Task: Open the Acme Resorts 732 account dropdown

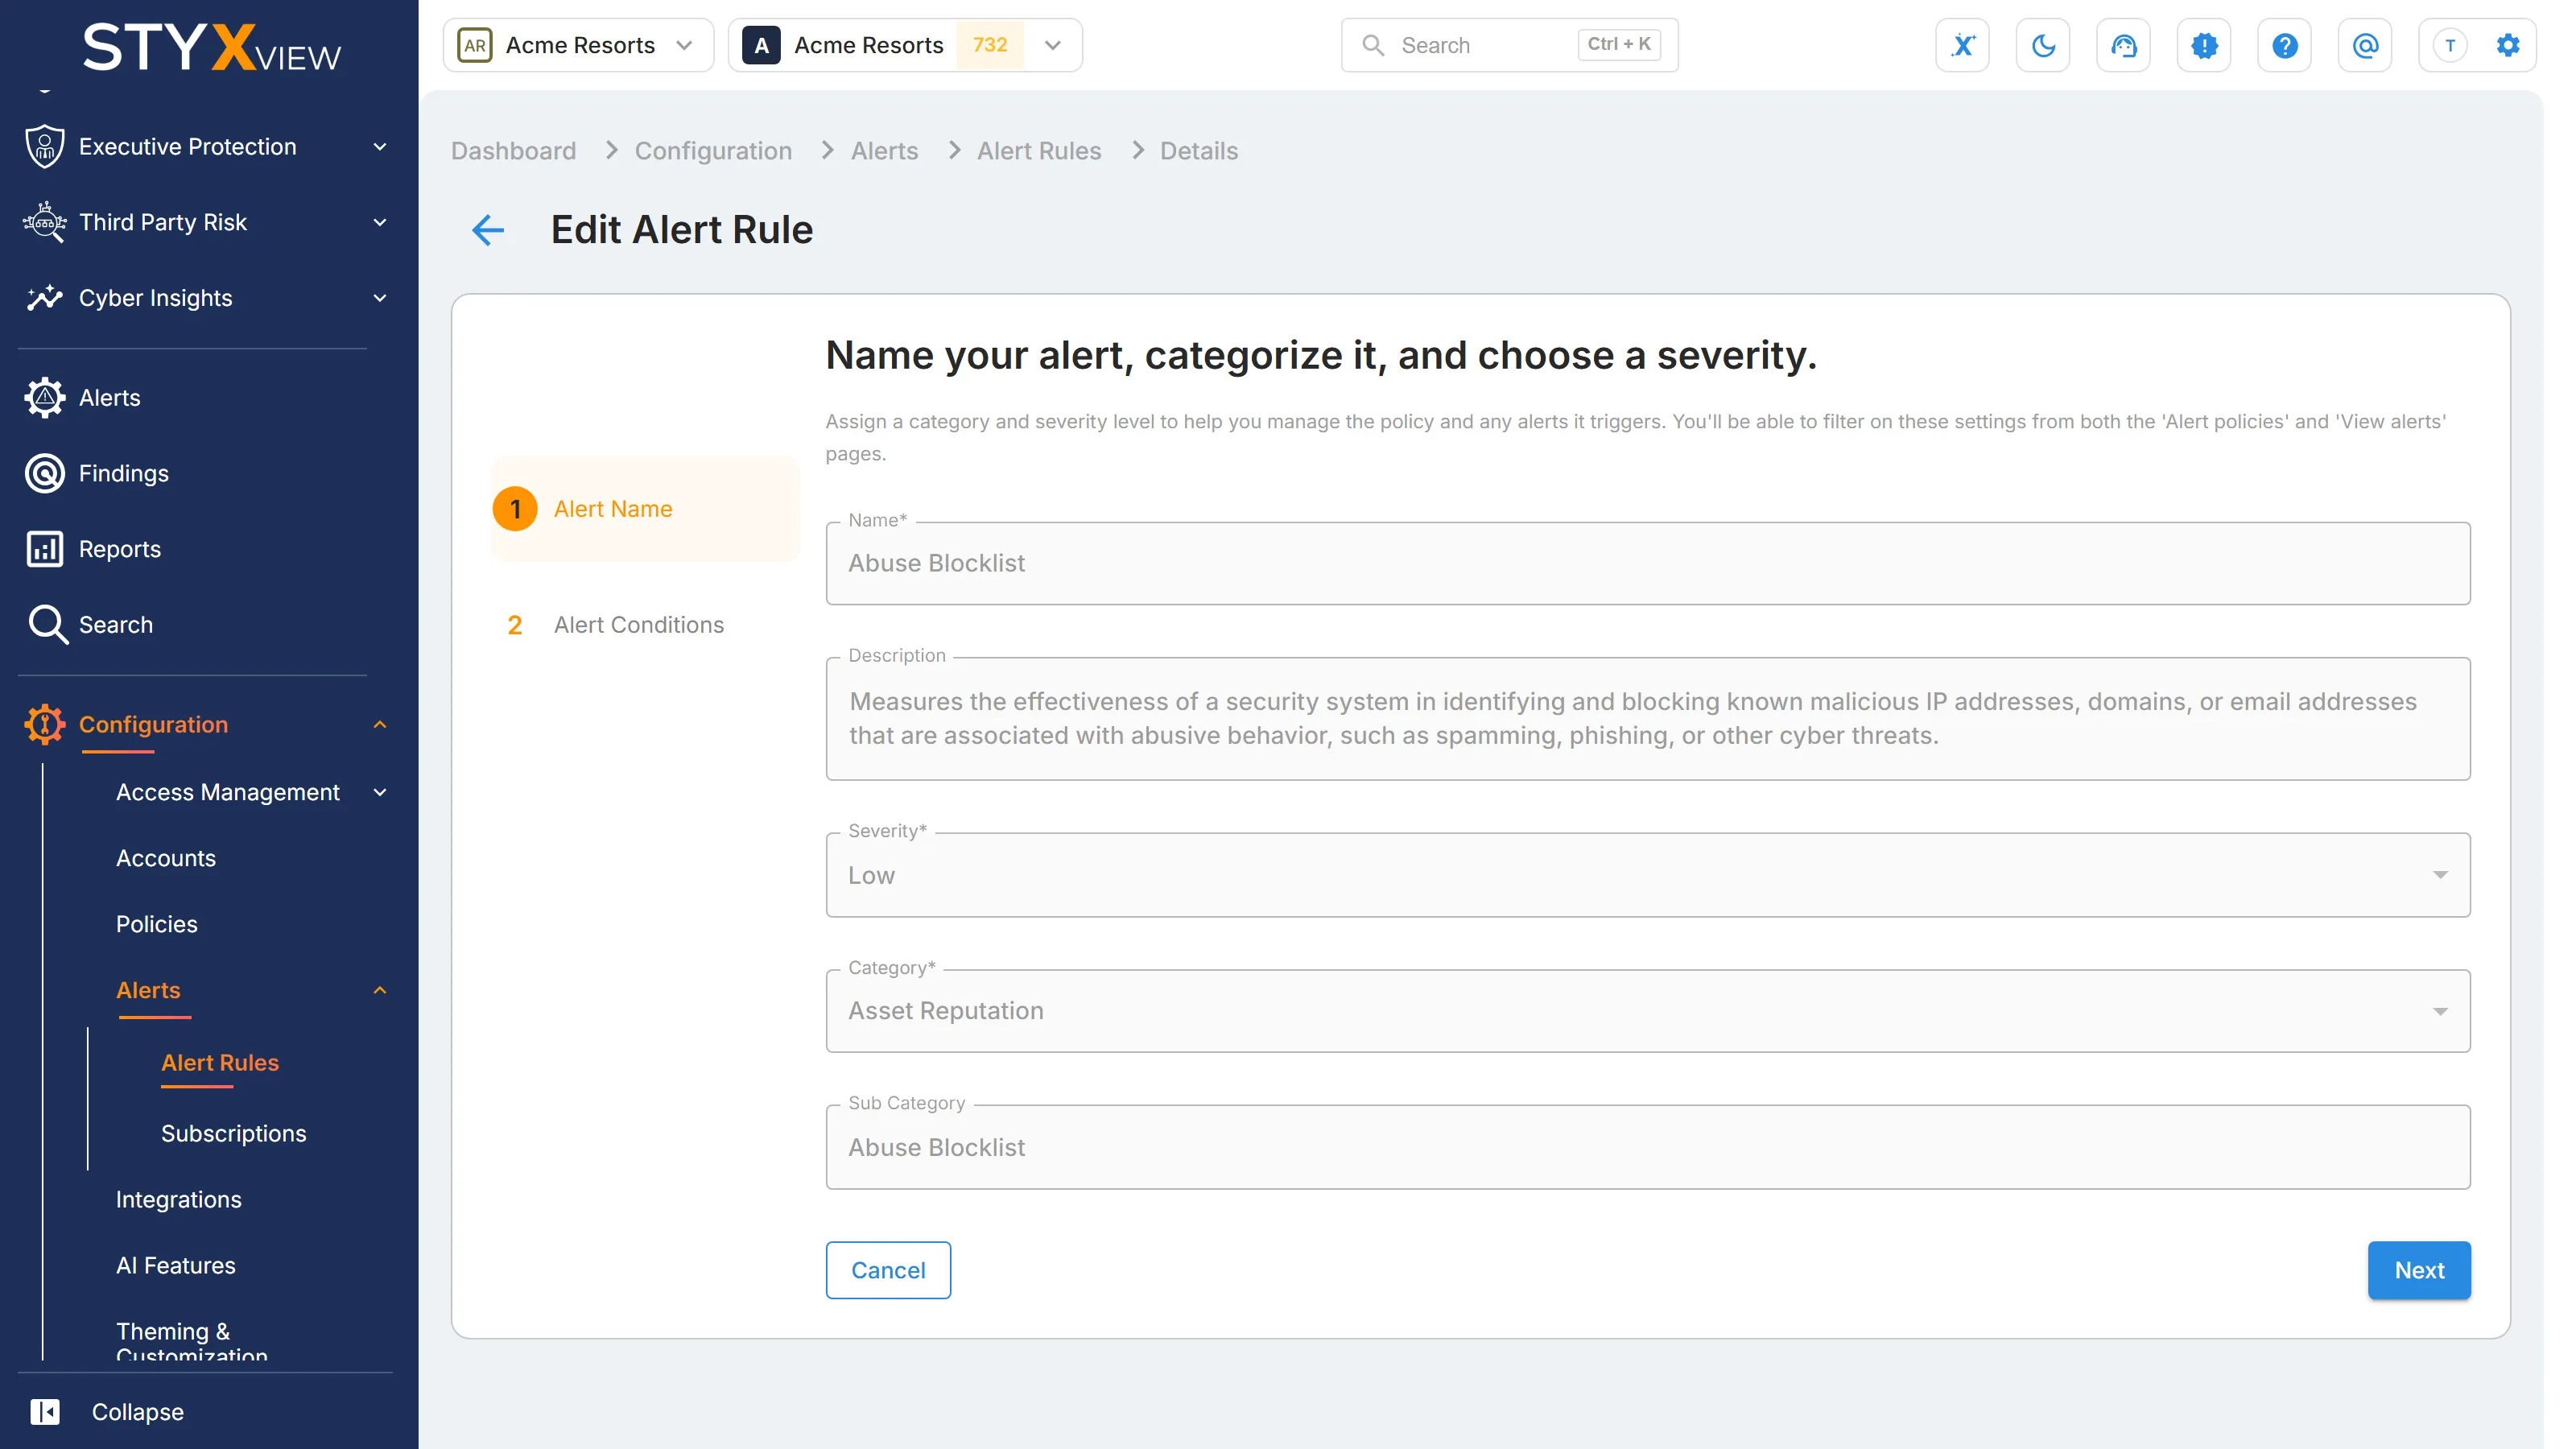Action: coord(905,45)
